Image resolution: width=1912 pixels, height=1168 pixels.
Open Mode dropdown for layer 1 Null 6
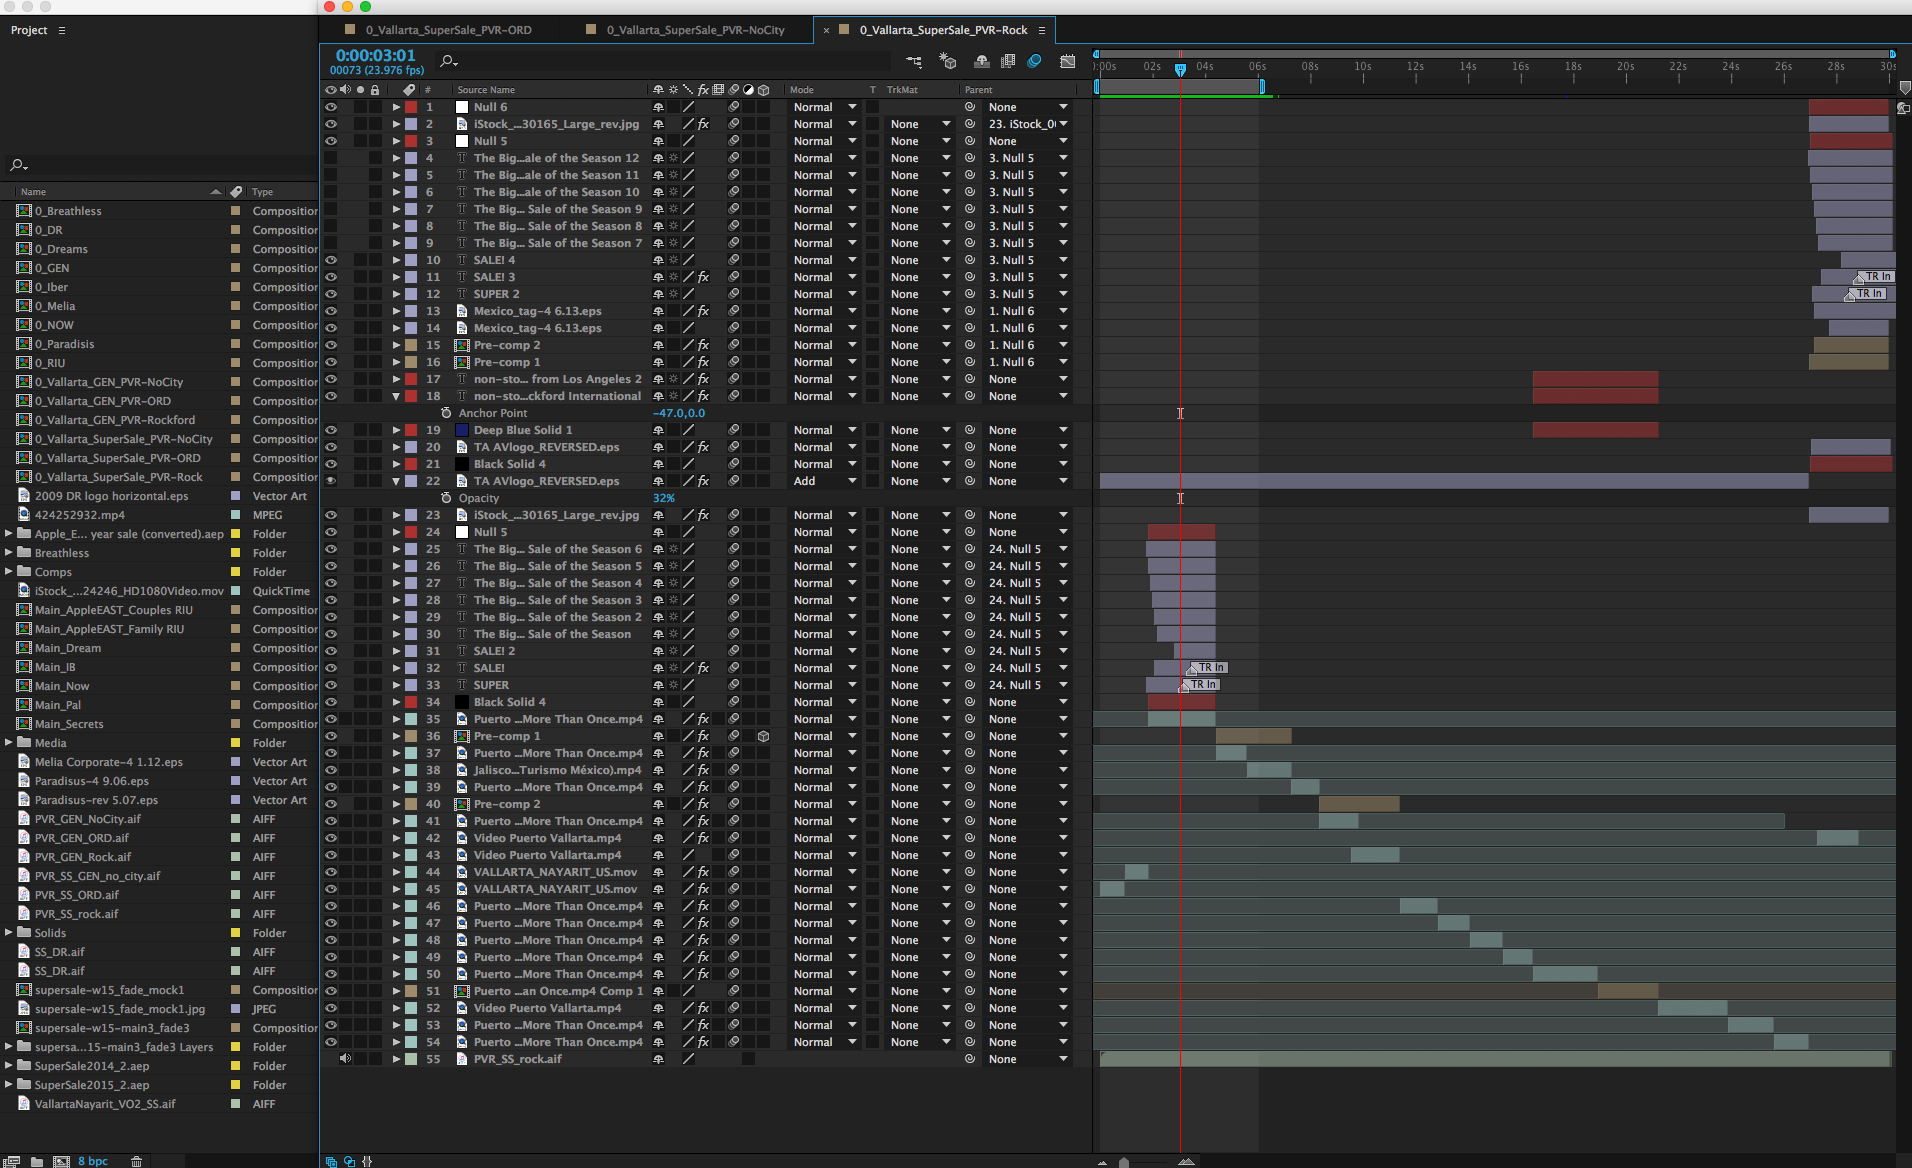pos(825,107)
